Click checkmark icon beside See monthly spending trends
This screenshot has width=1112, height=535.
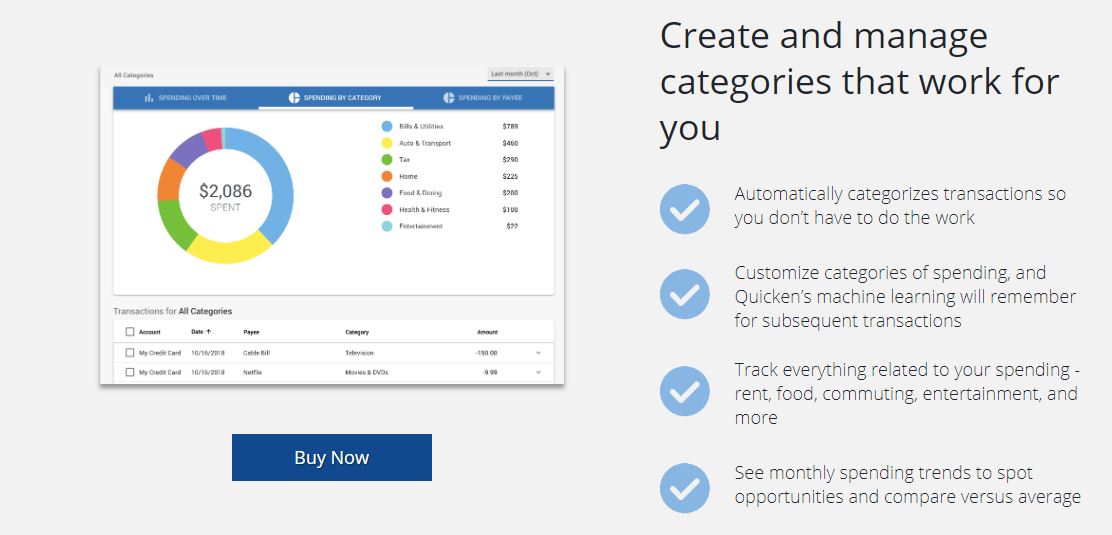[684, 488]
